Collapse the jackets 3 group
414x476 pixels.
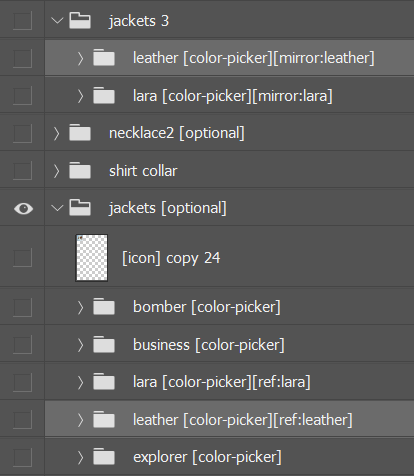57,21
